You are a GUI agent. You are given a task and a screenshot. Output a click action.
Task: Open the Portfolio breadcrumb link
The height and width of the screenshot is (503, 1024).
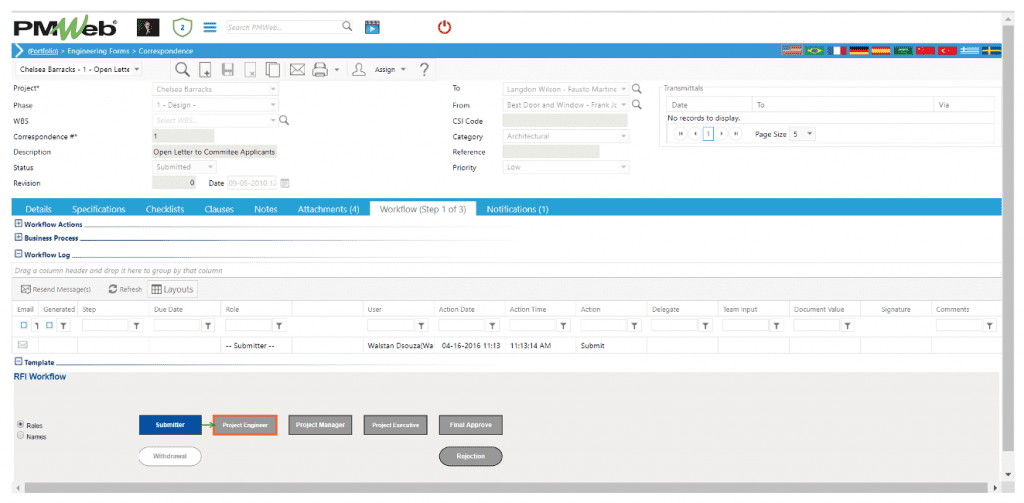click(44, 51)
